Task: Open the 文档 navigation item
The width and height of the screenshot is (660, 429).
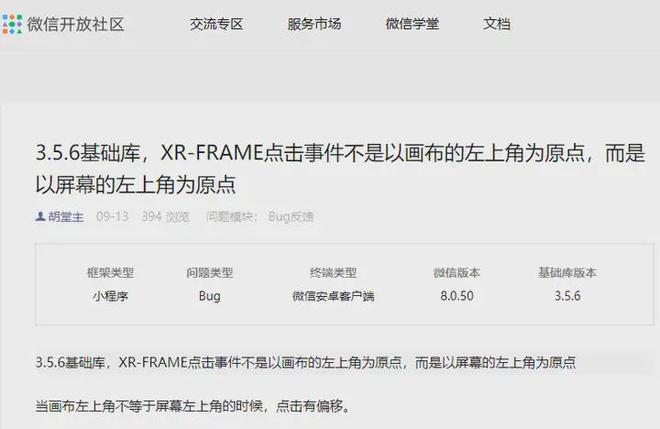Action: coord(497,24)
